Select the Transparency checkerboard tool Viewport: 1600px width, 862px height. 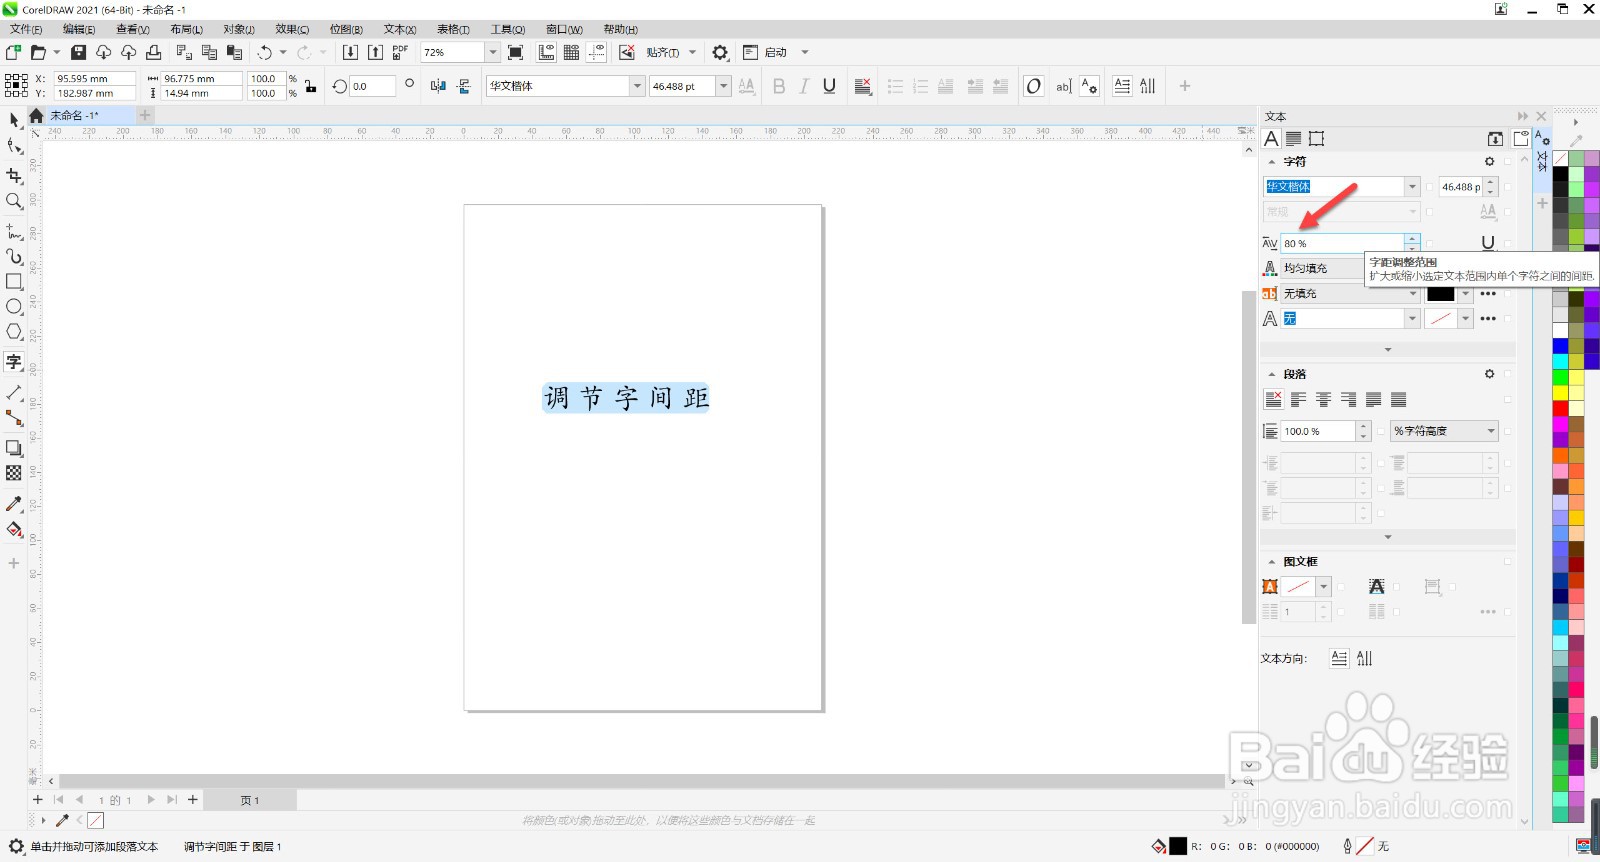point(14,473)
